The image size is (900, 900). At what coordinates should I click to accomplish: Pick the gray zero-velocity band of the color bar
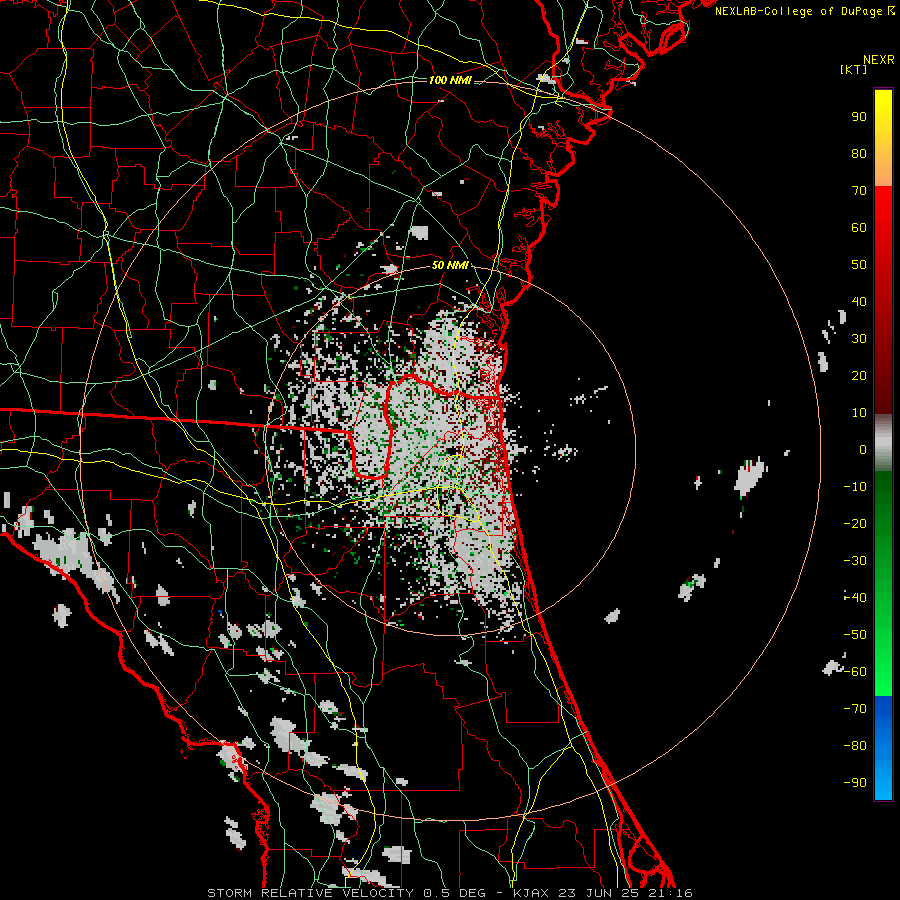[883, 443]
